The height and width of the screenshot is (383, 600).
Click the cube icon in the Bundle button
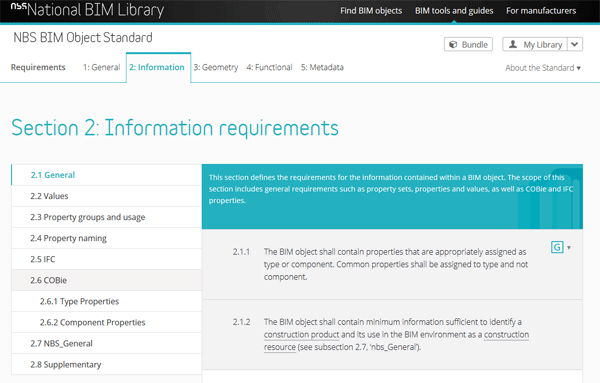pyautogui.click(x=453, y=44)
